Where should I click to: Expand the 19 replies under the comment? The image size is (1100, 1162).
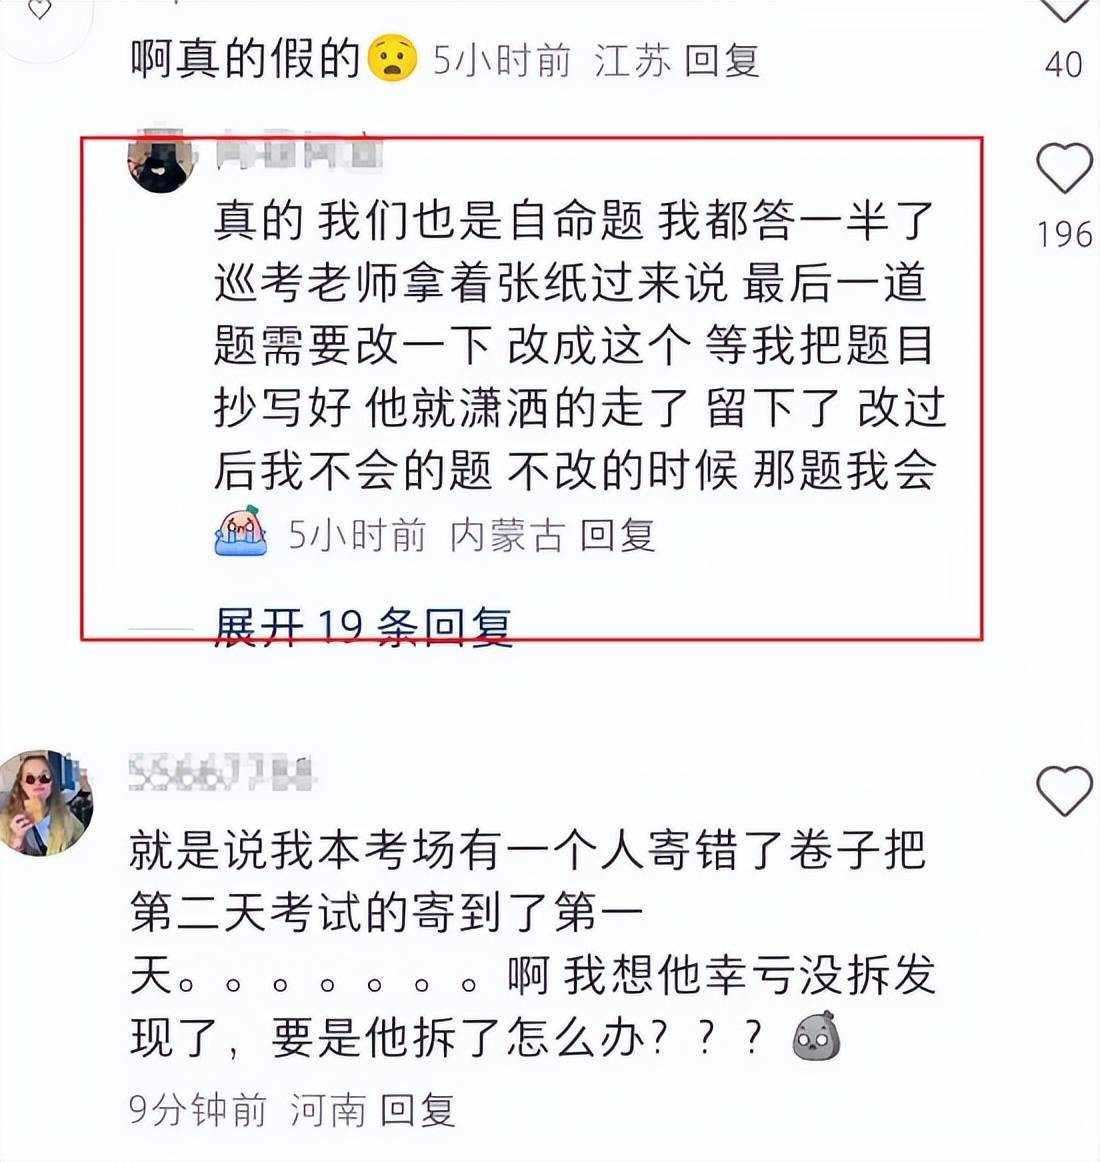pos(362,627)
